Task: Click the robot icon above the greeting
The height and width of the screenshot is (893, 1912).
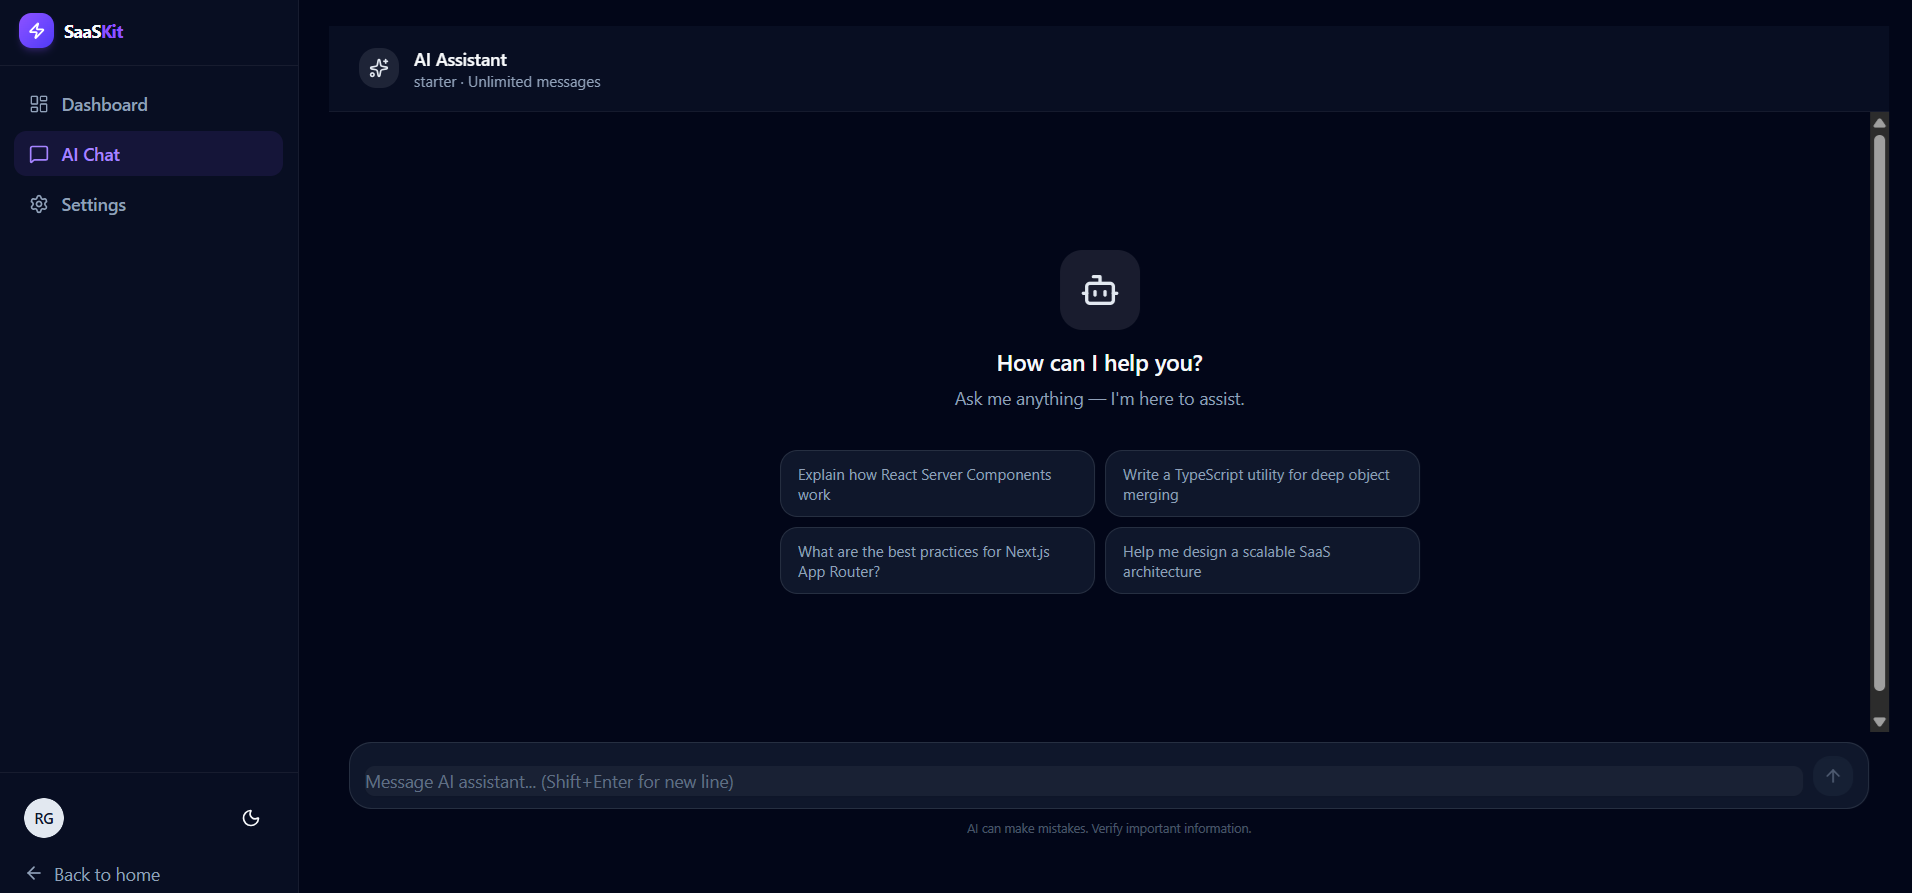Action: pos(1100,290)
